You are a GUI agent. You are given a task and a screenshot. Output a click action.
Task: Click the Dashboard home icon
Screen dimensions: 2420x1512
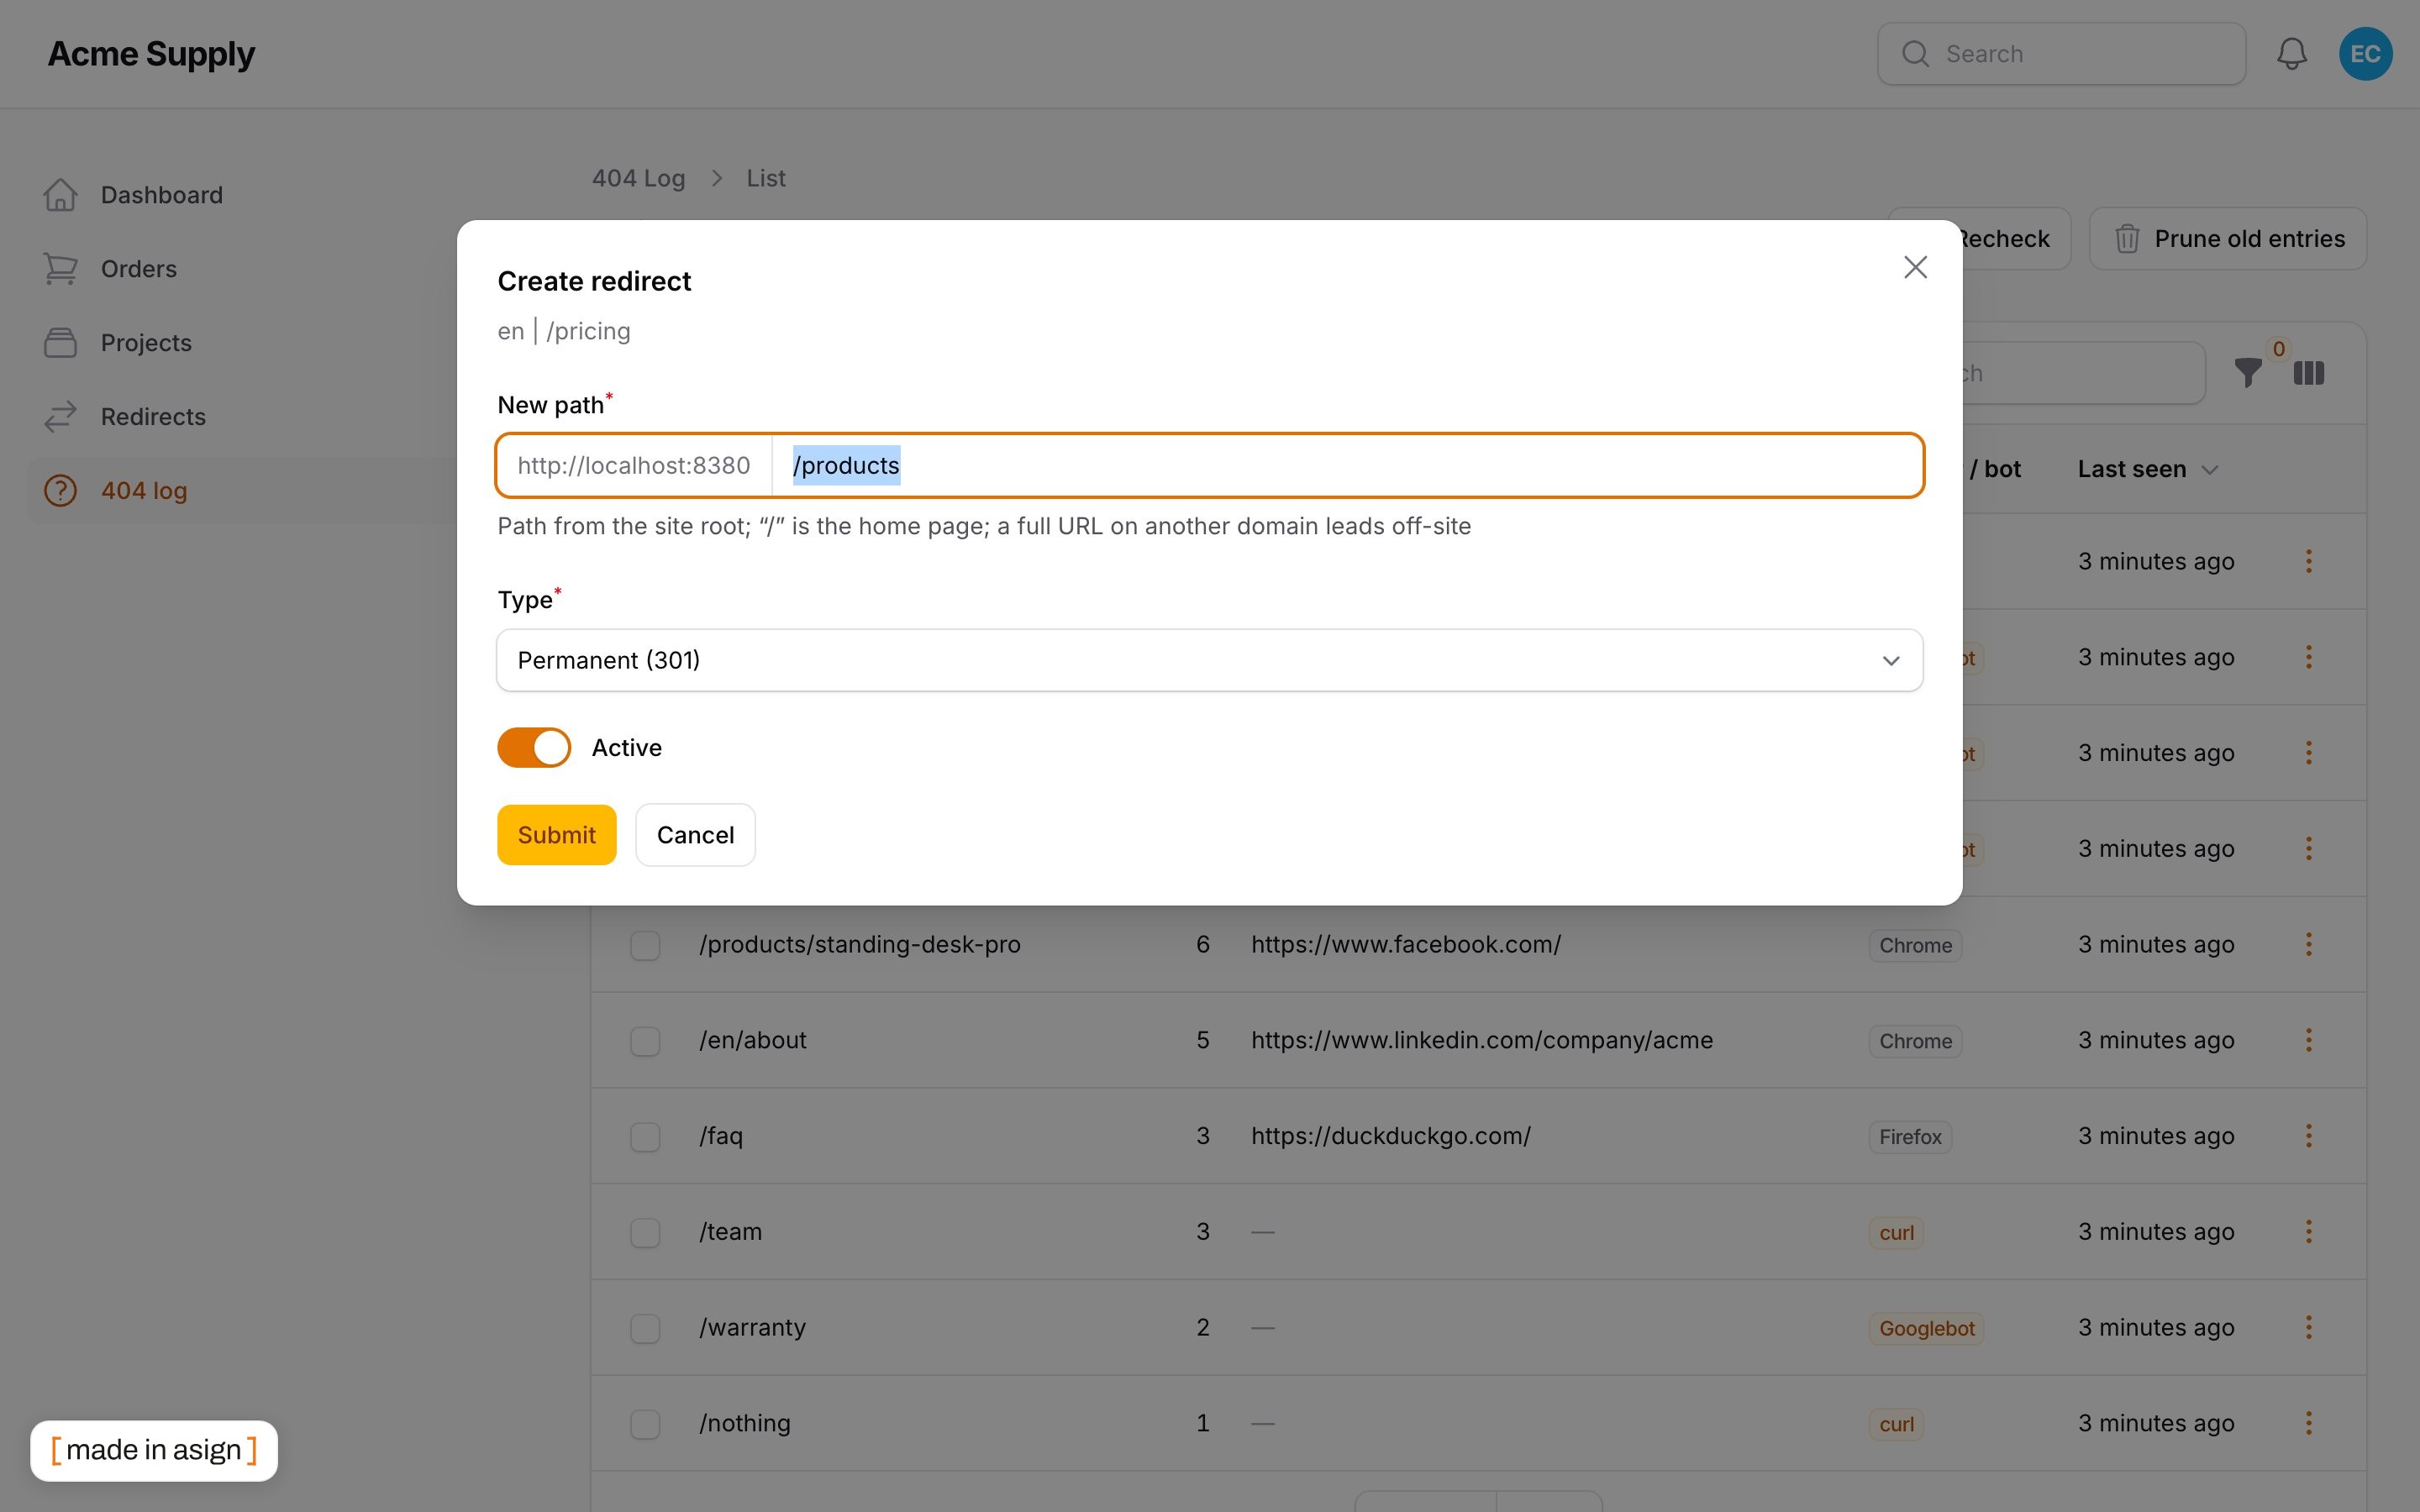click(x=60, y=195)
